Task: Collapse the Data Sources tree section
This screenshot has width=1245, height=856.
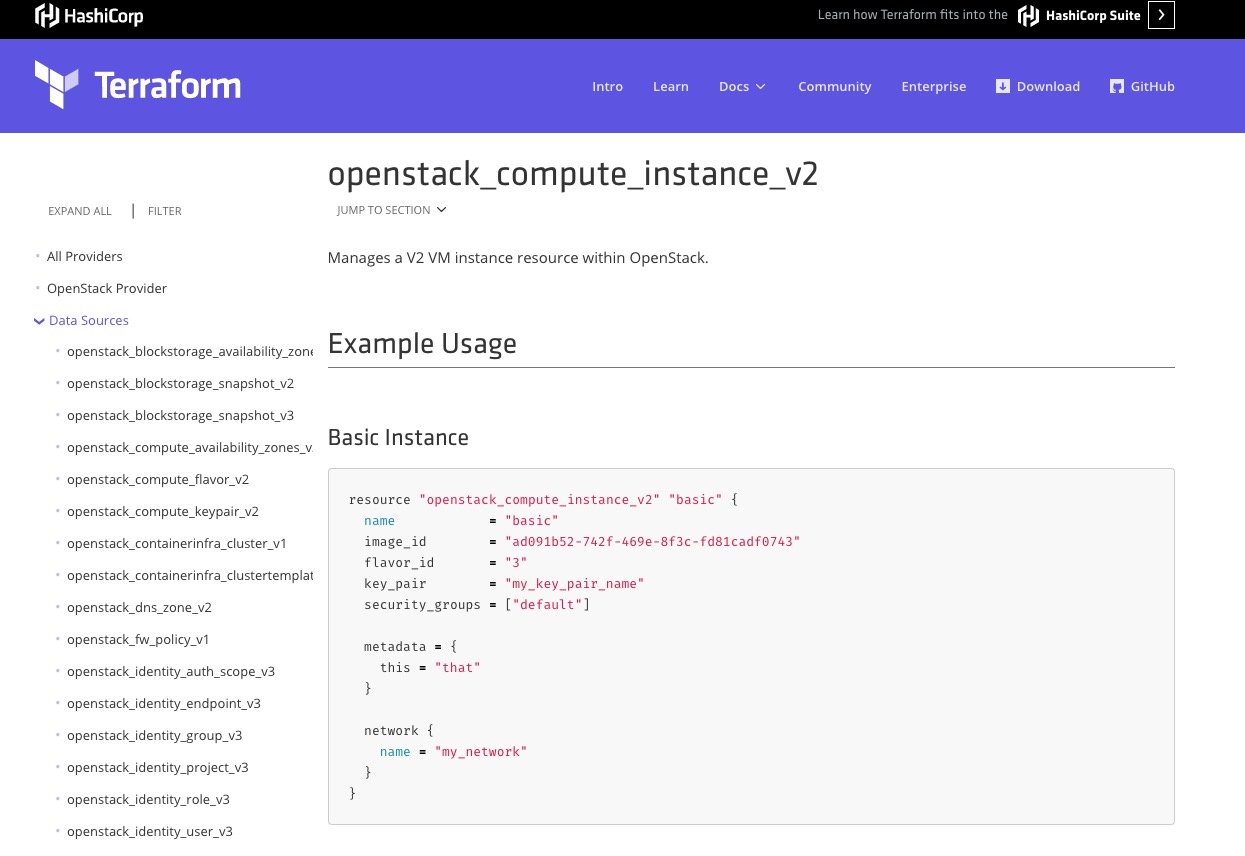Action: point(39,321)
